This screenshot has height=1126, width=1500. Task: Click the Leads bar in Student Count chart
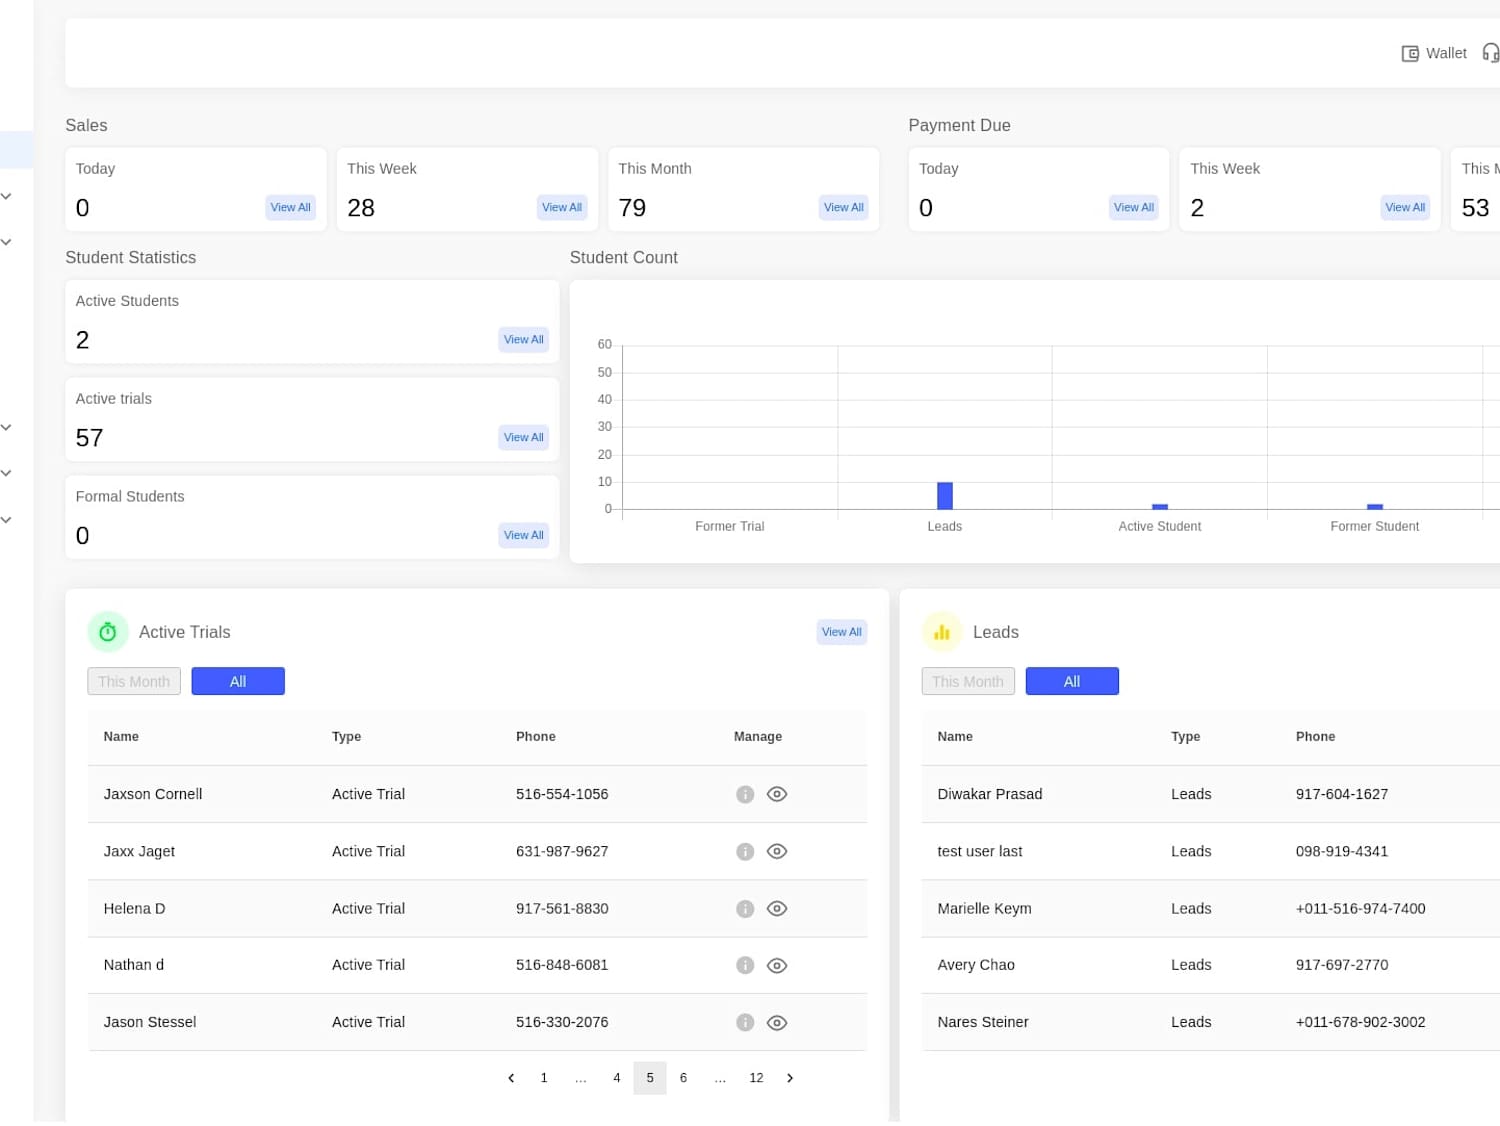[945, 496]
